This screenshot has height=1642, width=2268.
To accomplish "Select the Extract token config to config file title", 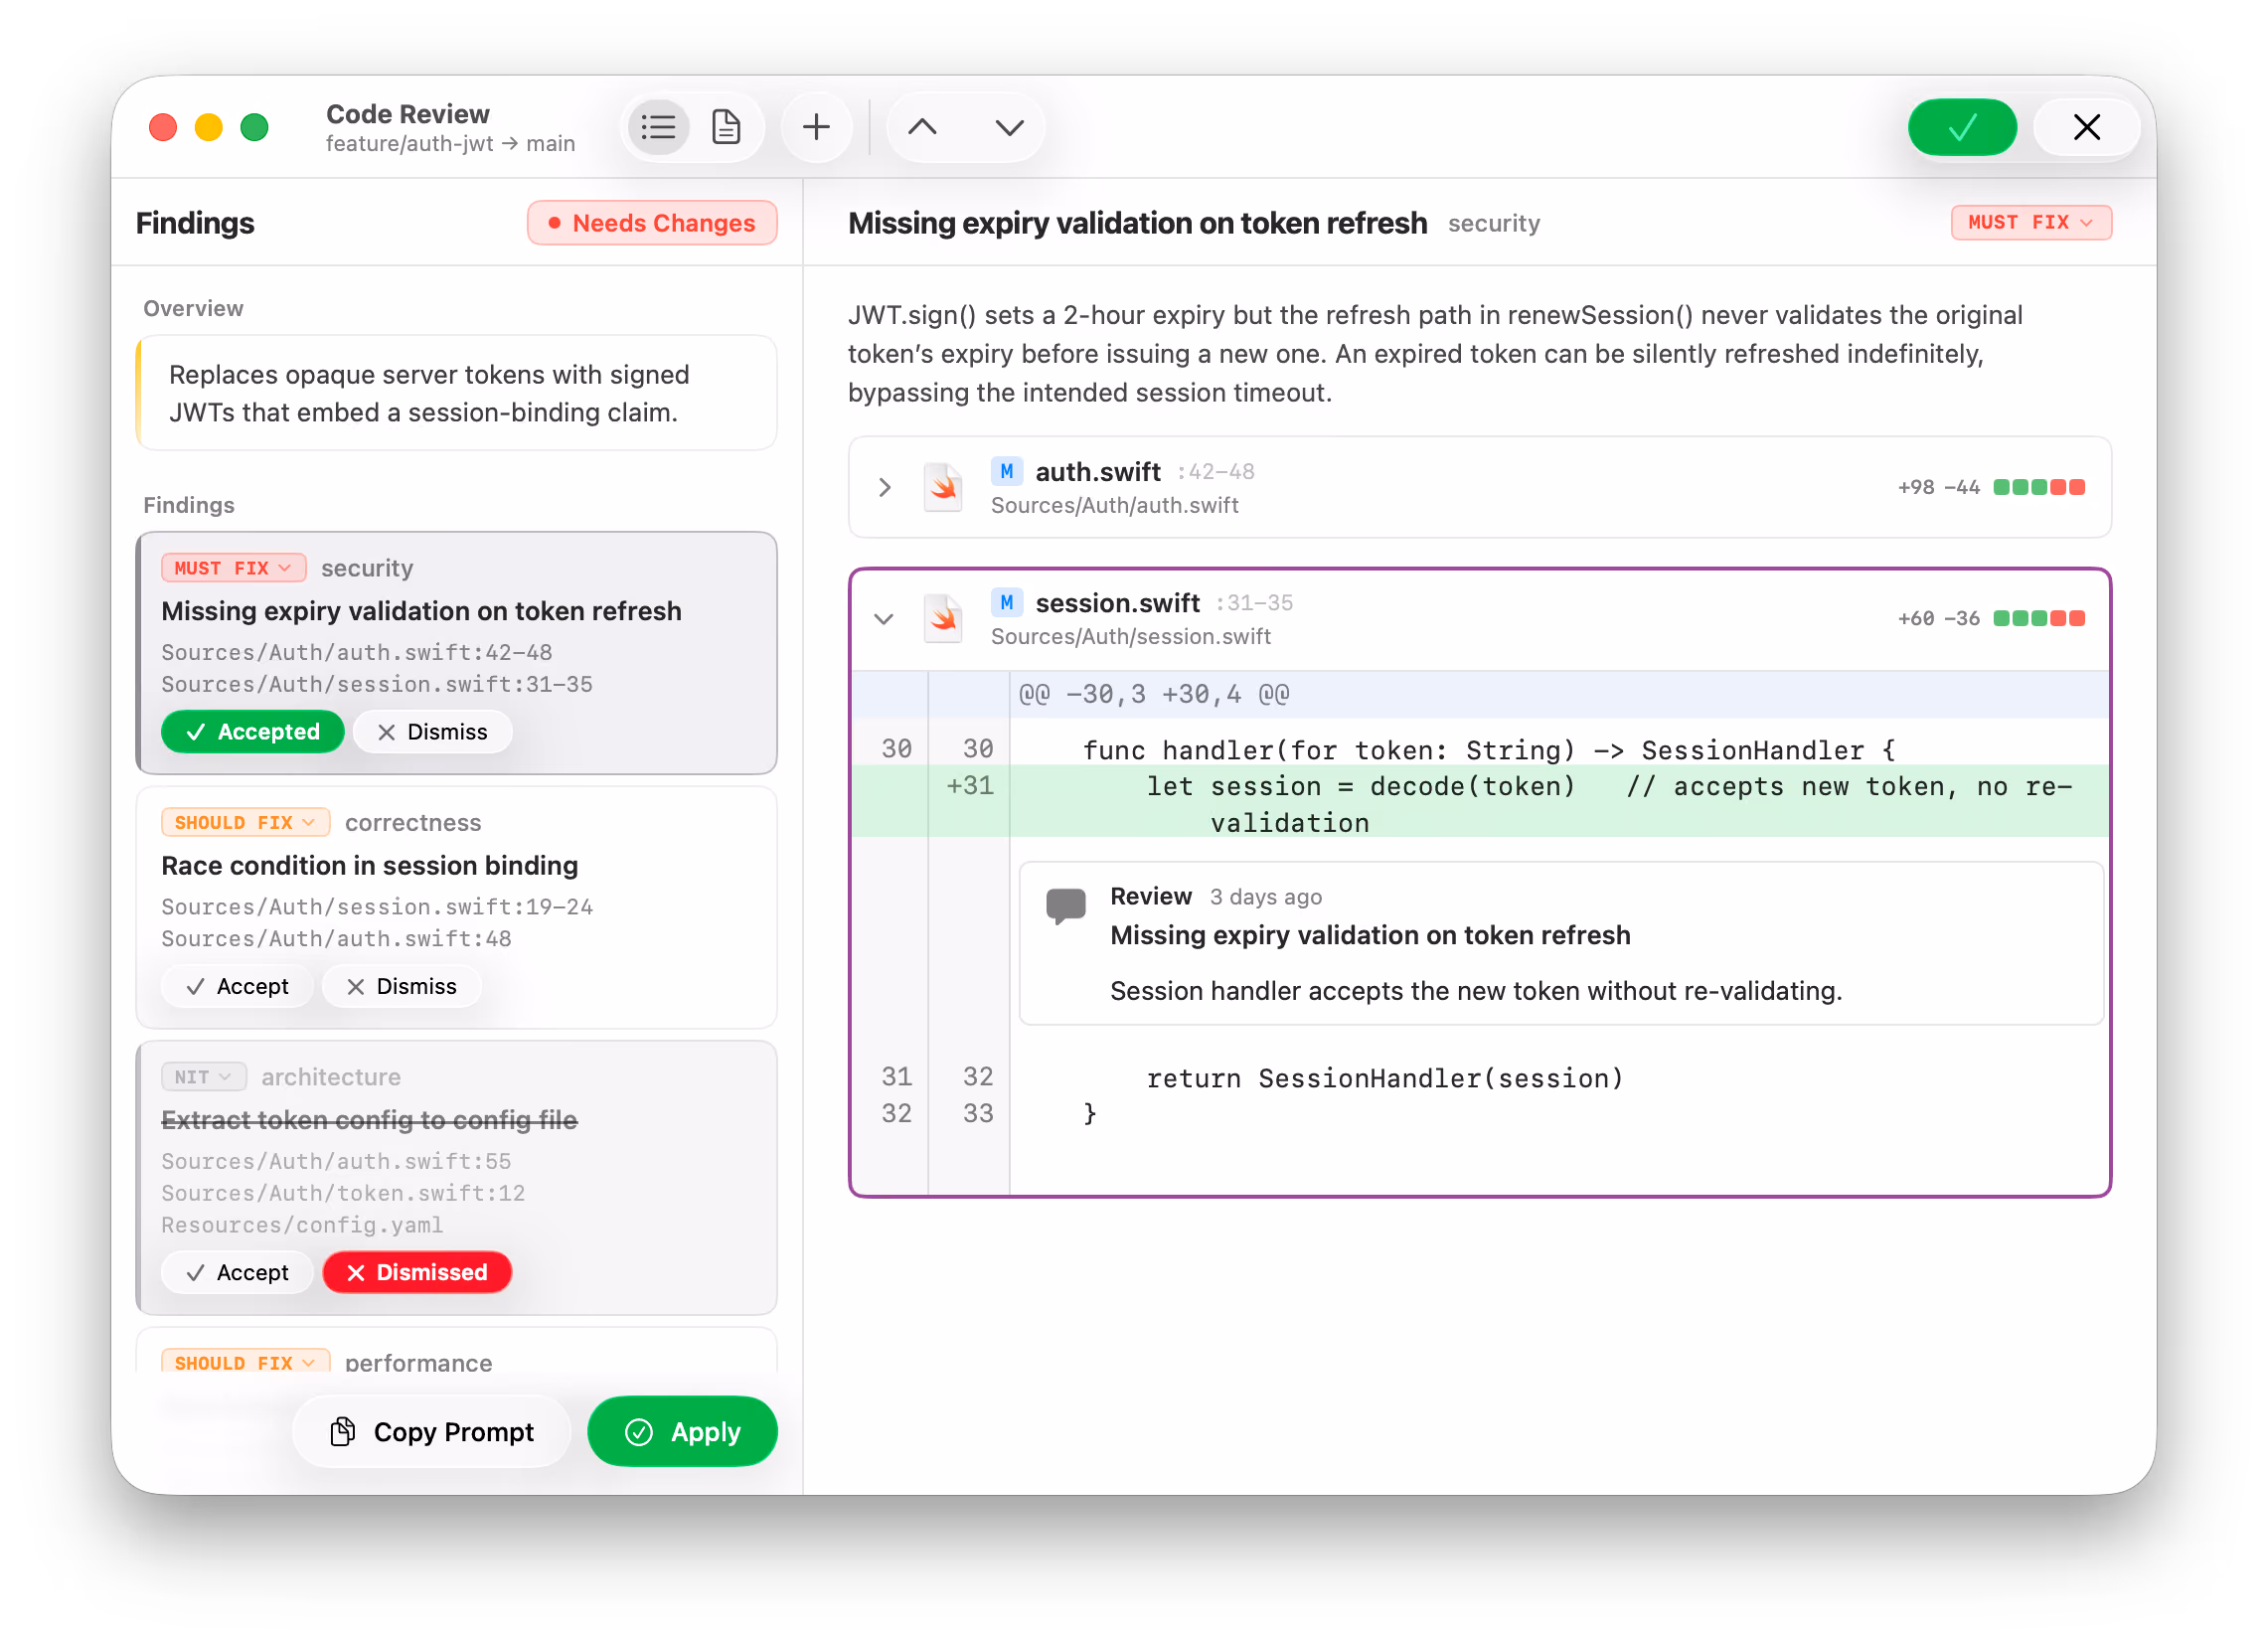I will coord(370,1119).
